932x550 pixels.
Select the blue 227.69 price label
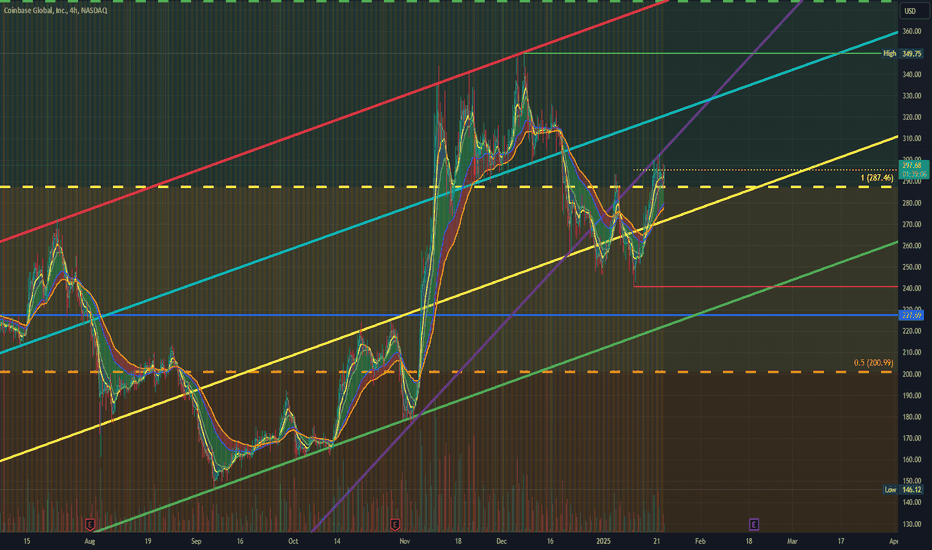912,315
